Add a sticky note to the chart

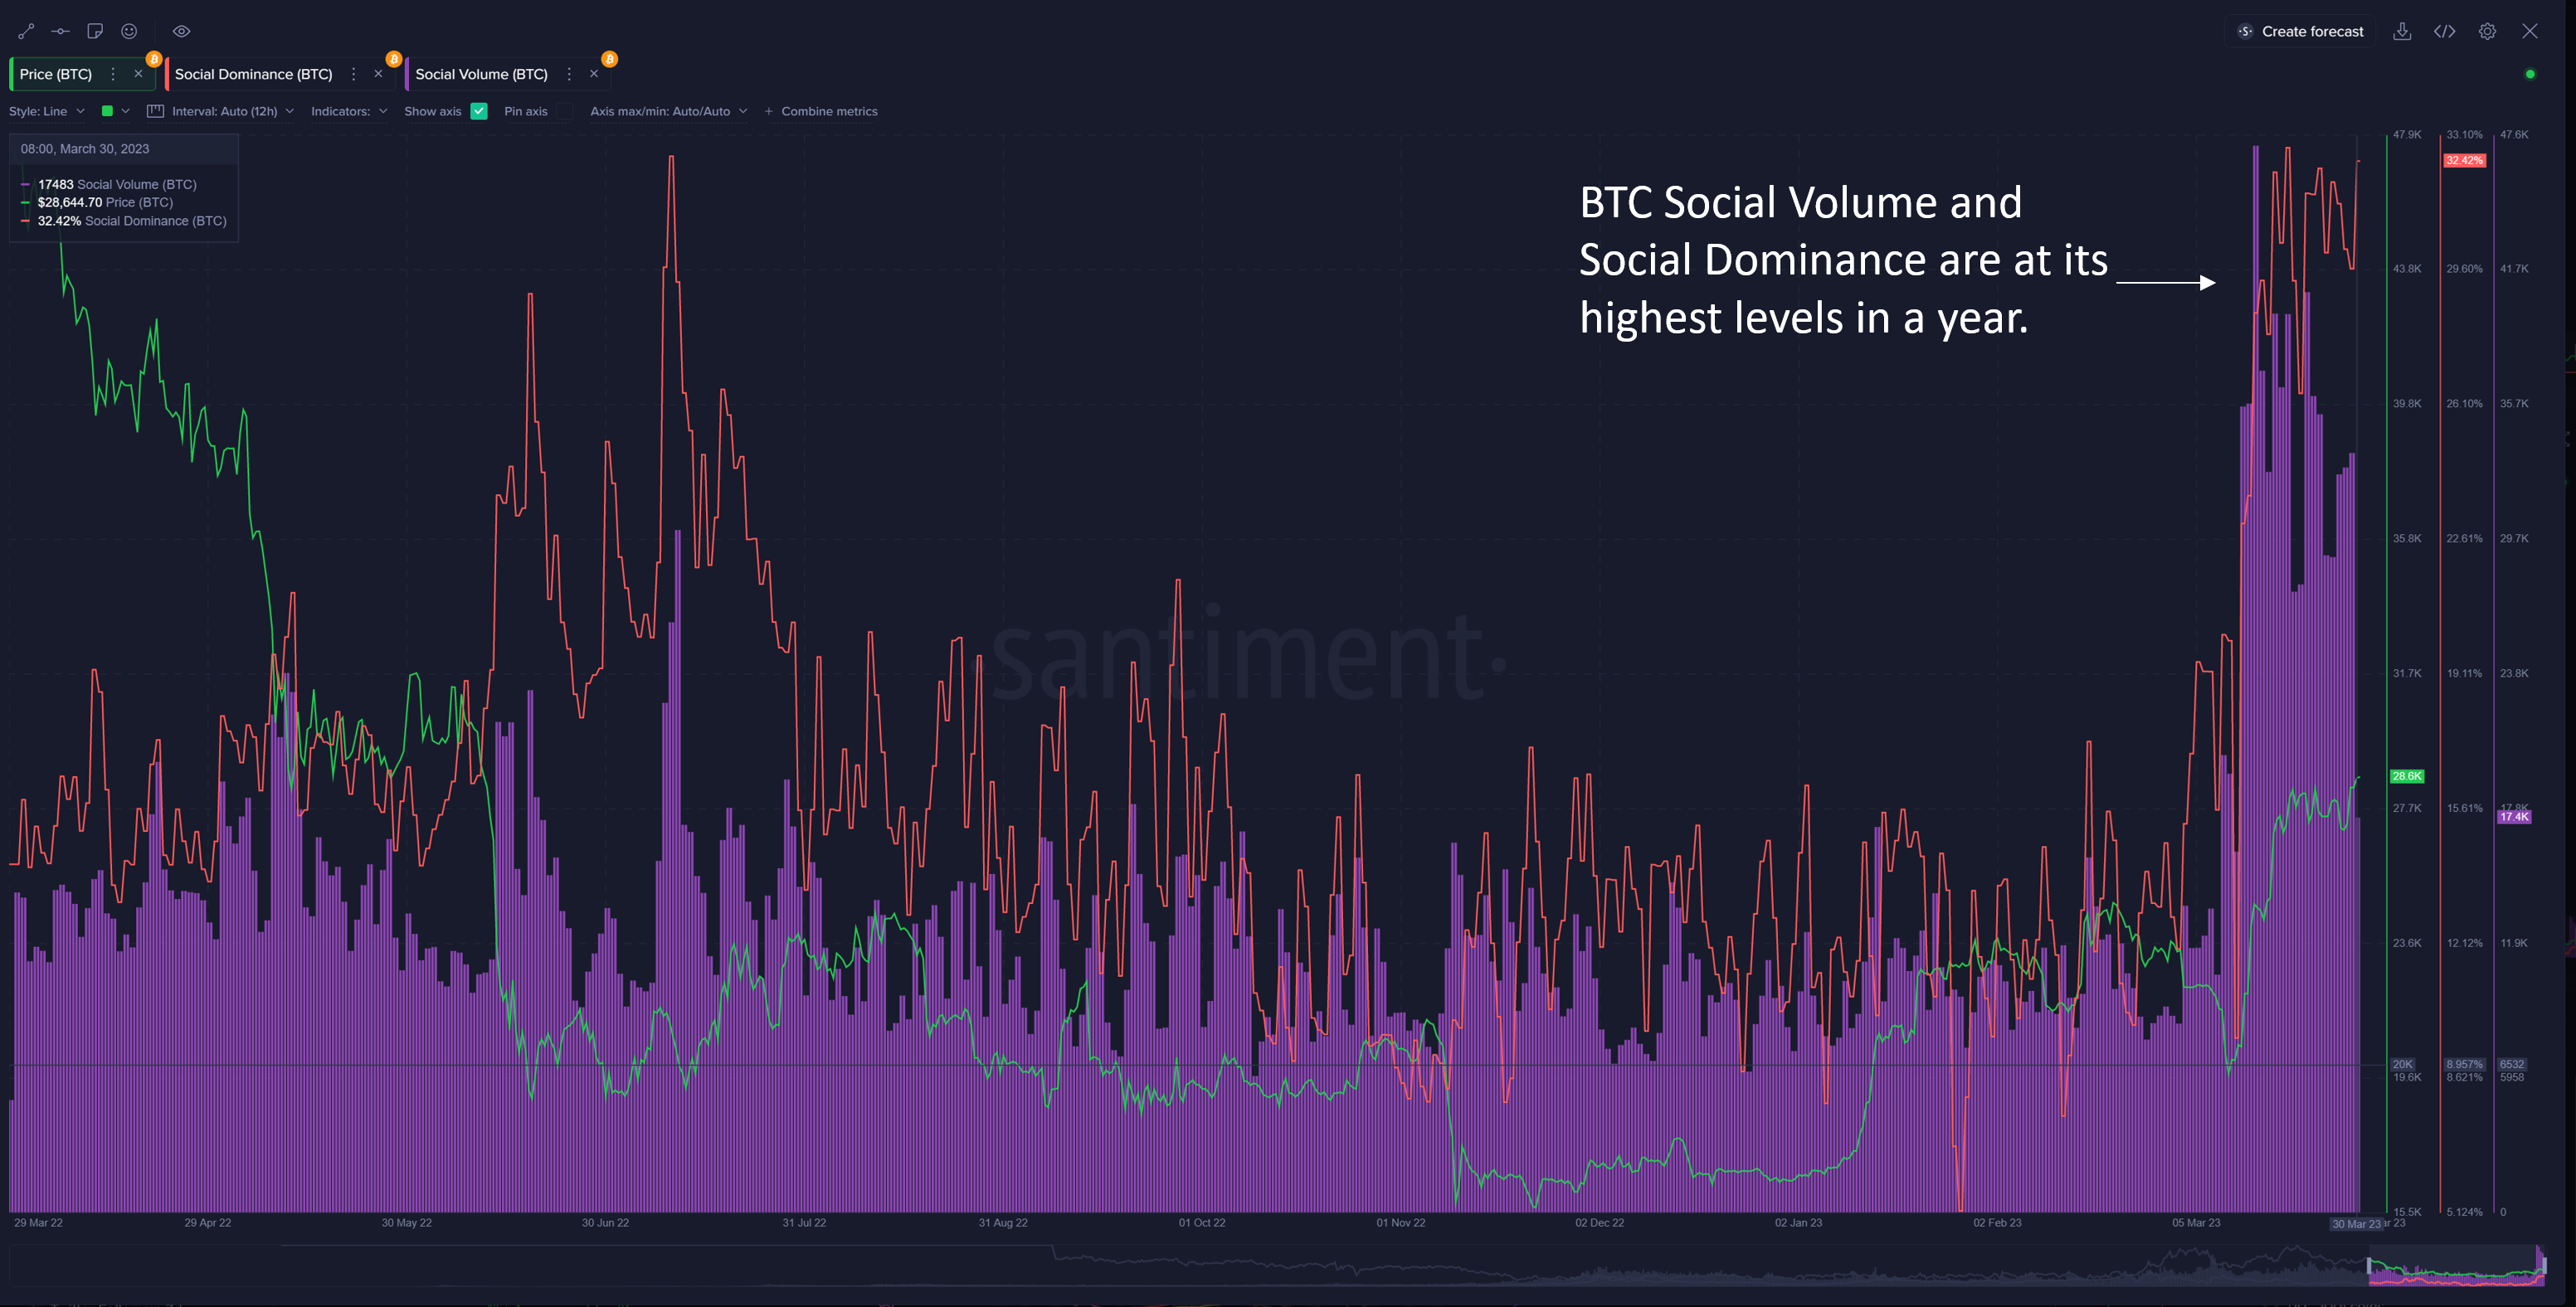pyautogui.click(x=95, y=32)
